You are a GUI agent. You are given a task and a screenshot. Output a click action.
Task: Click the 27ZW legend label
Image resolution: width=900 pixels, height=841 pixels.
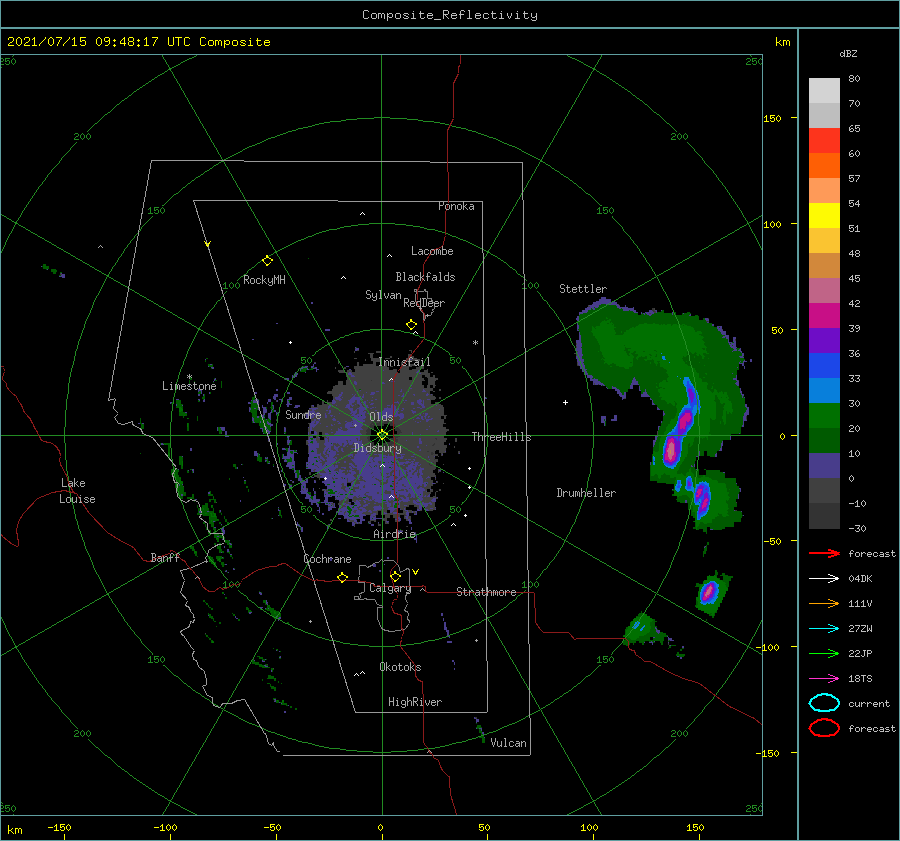tap(860, 629)
